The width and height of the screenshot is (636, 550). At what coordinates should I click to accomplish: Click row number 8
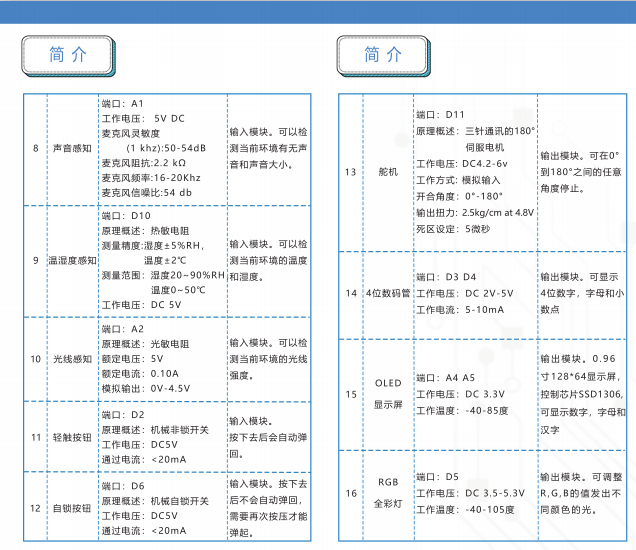tap(36, 148)
